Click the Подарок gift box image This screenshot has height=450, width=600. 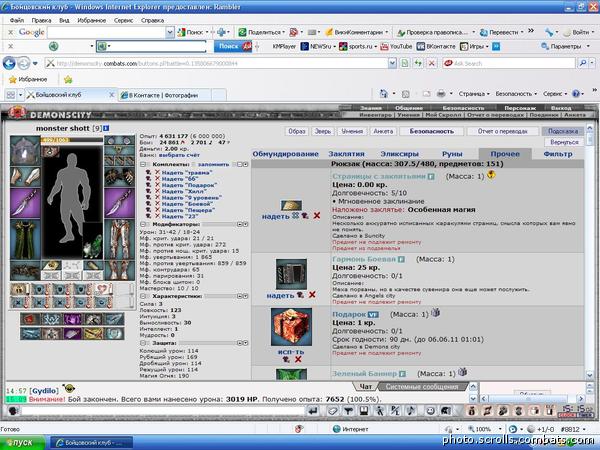(291, 327)
